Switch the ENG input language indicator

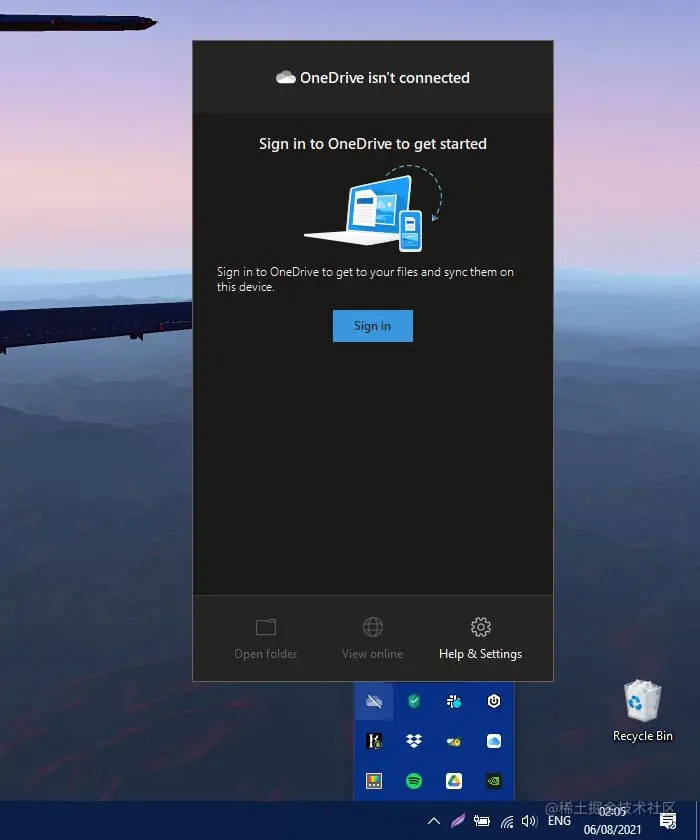(x=559, y=821)
